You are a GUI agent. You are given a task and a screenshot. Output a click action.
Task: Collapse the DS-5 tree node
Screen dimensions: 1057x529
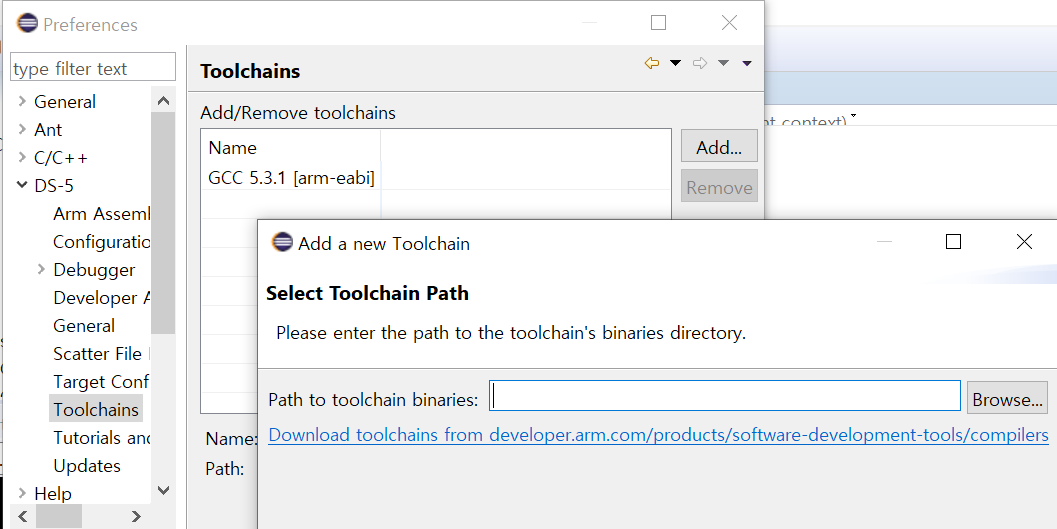(x=22, y=185)
